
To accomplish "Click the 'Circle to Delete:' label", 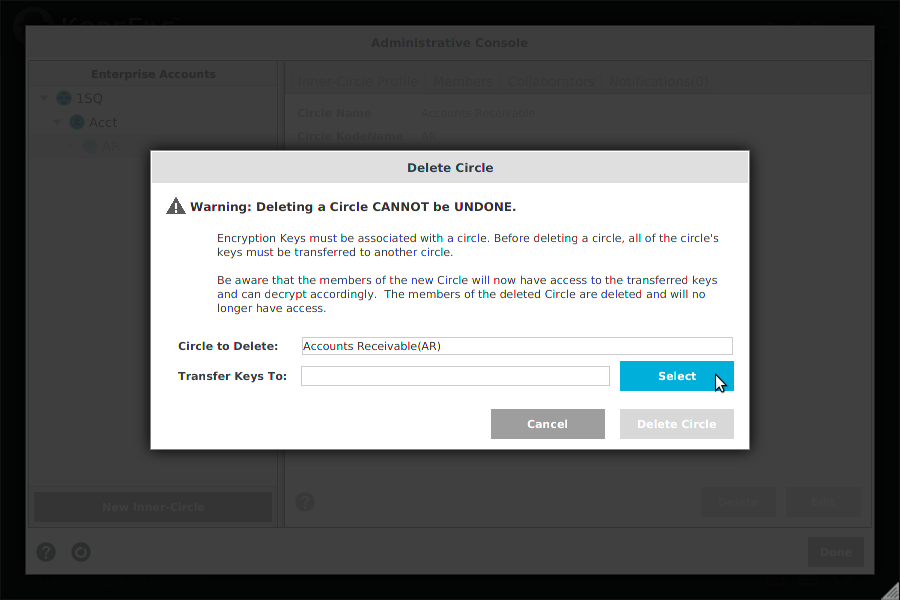I will pos(228,346).
